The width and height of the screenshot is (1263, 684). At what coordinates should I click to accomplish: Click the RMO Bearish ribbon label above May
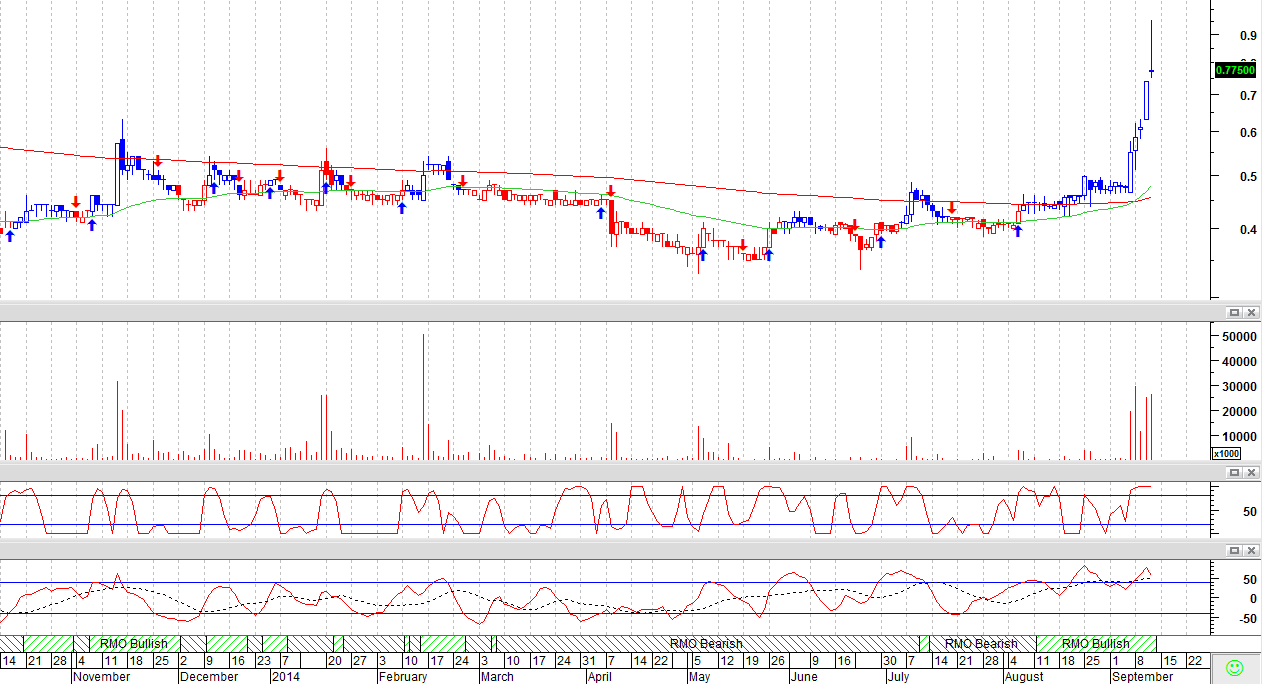(706, 643)
